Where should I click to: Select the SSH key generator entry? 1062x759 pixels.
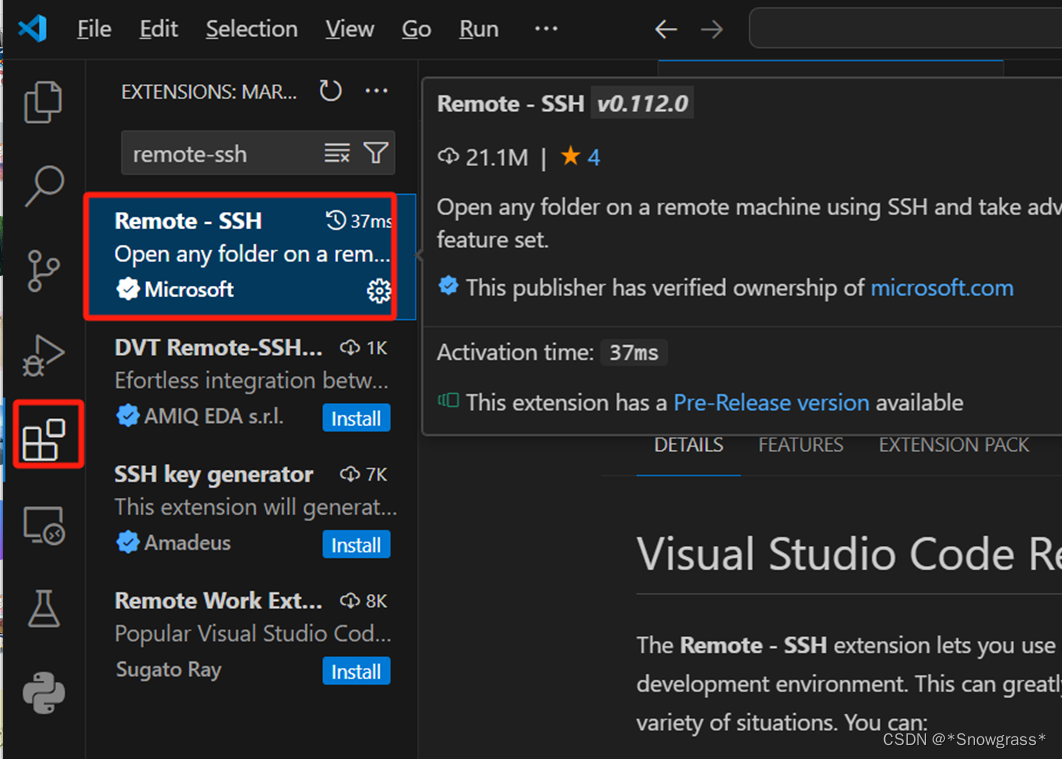coord(251,509)
